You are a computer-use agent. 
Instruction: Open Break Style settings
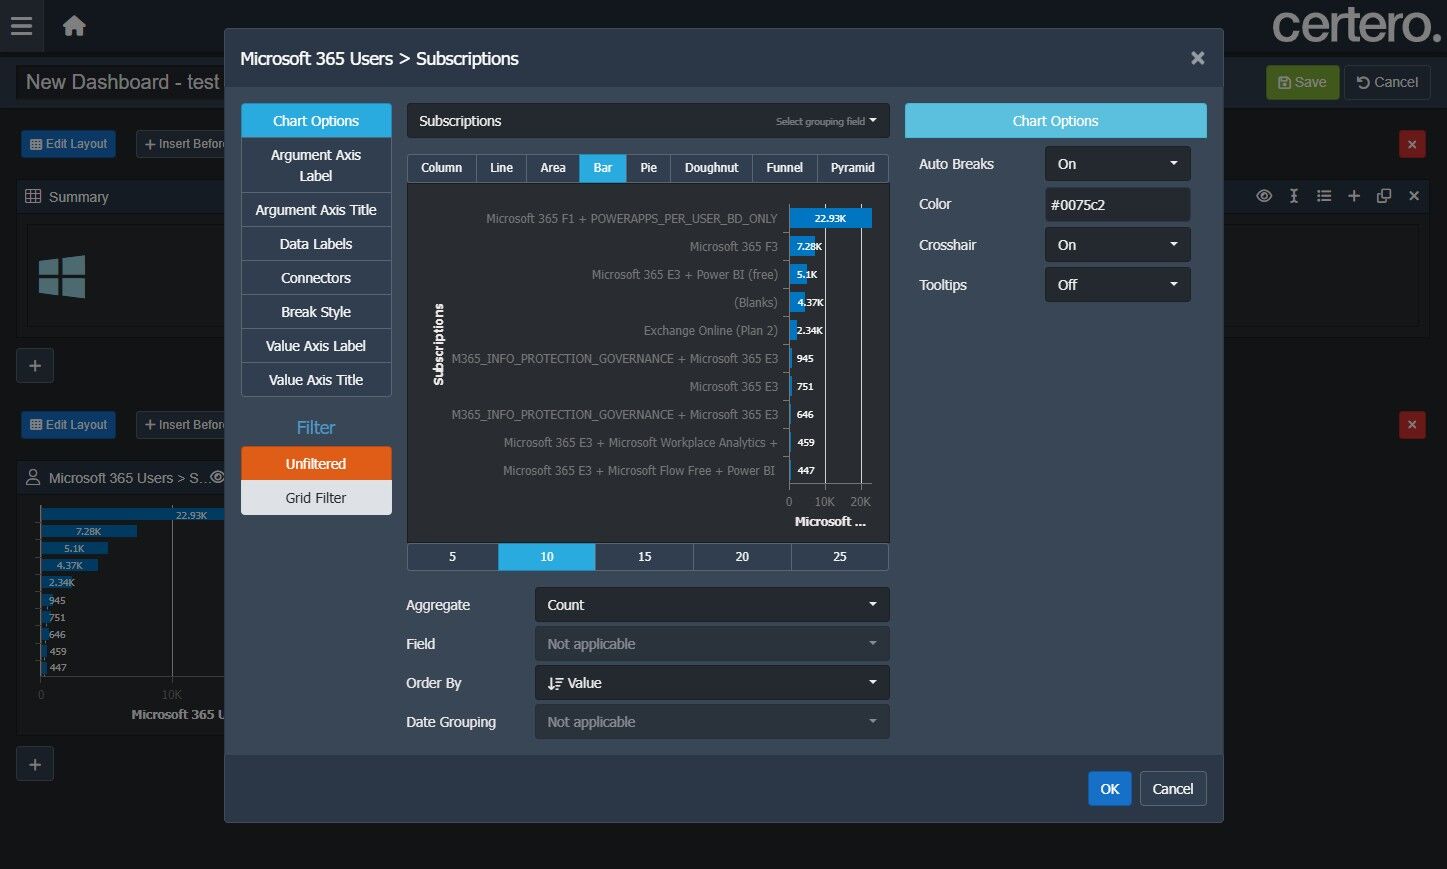tap(316, 312)
